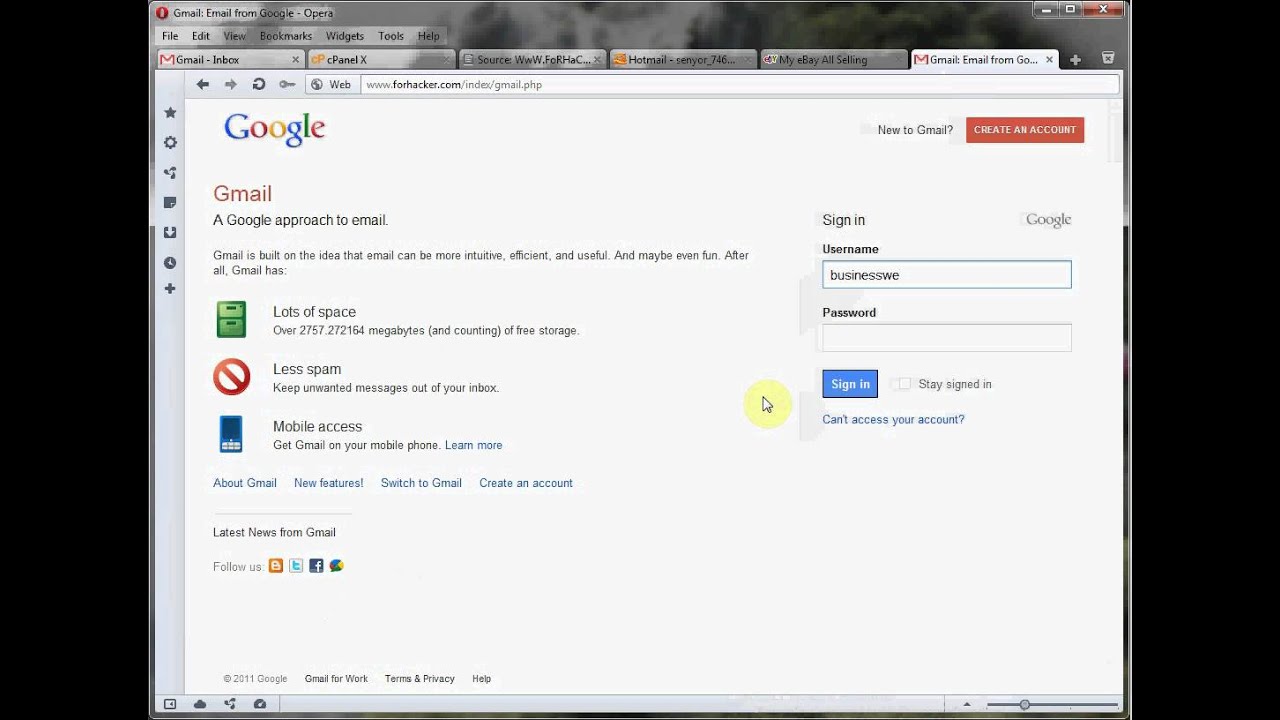
Task: Open the About Gmail link
Action: 245,483
